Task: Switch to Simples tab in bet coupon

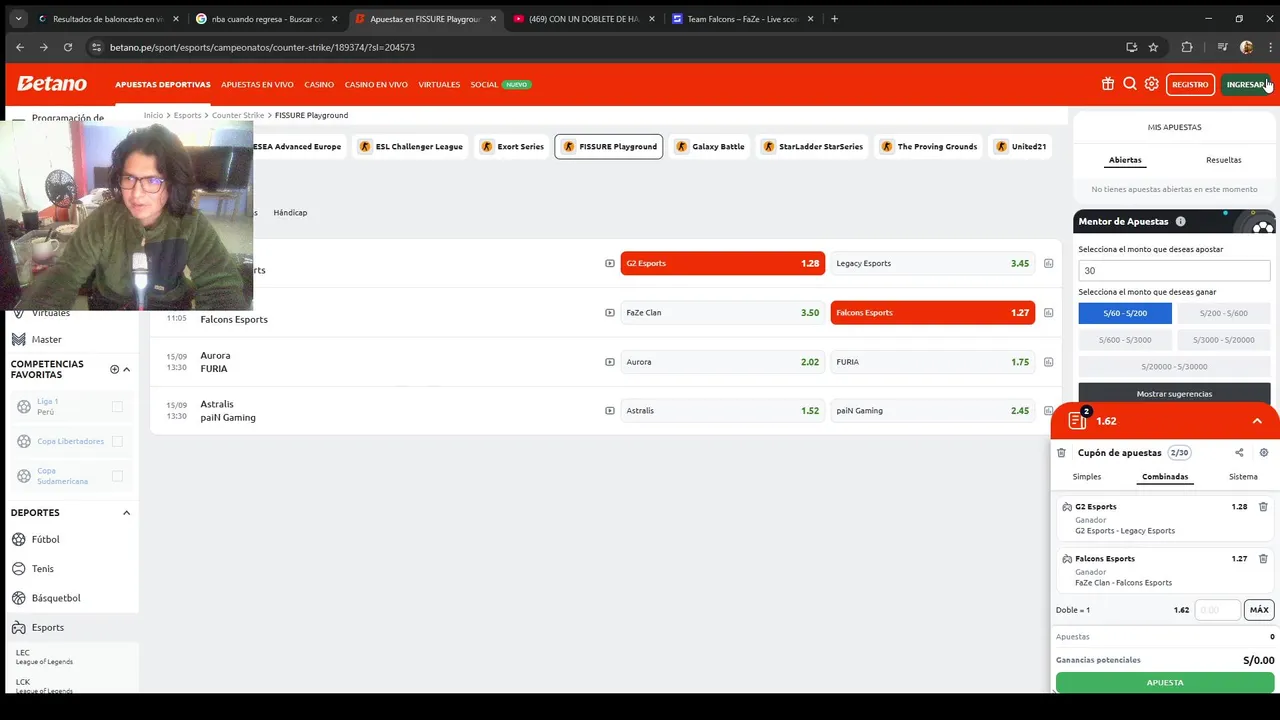Action: 1087,477
